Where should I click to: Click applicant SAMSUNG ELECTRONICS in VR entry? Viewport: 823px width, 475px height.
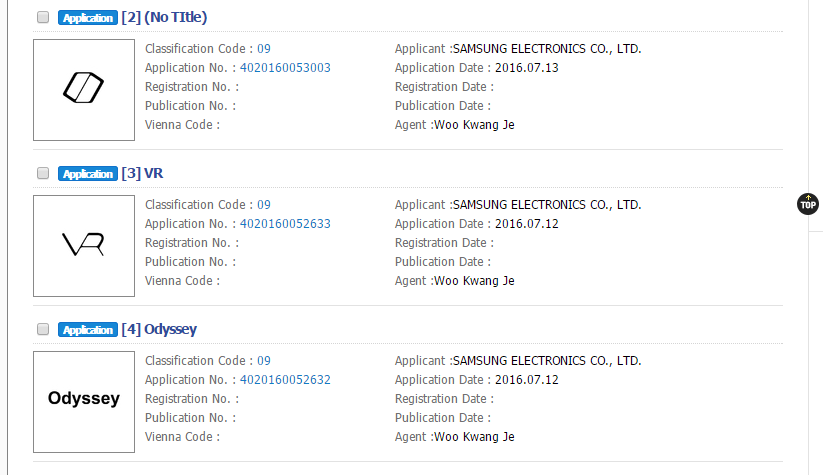tap(547, 205)
